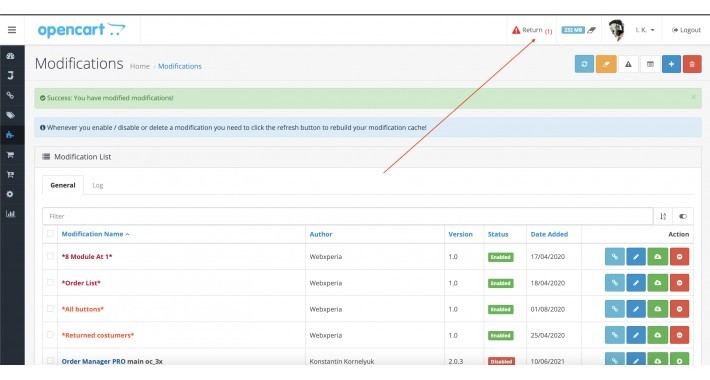Open the System gear sidebar icon
The width and height of the screenshot is (710, 380).
pyautogui.click(x=10, y=194)
